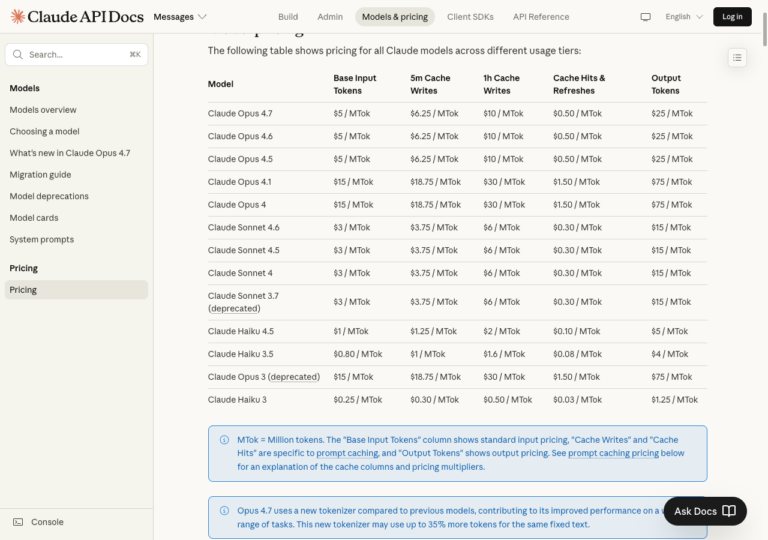Viewport: 768px width, 540px height.
Task: Focus the Search input field
Action: click(76, 54)
